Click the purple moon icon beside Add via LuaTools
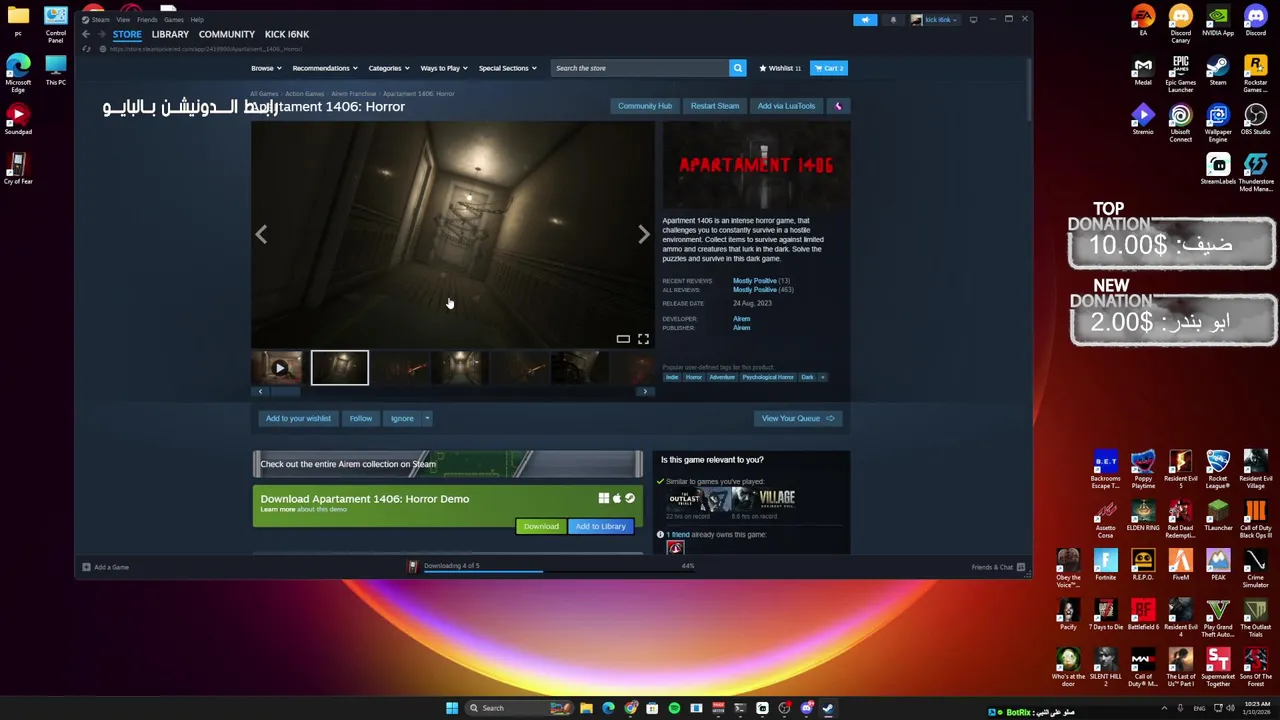Screen dimensions: 1280x720 coord(838,106)
